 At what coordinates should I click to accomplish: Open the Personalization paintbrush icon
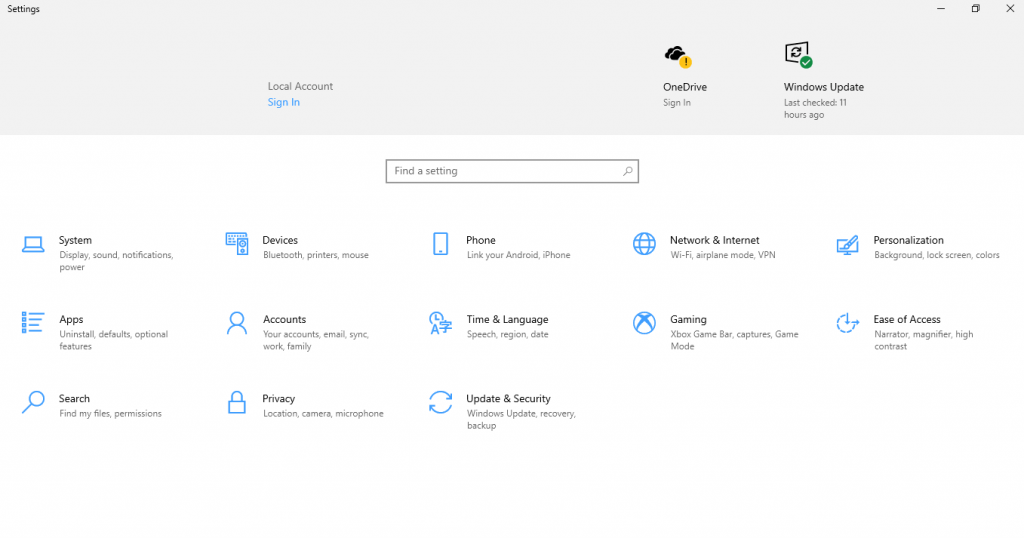click(848, 245)
